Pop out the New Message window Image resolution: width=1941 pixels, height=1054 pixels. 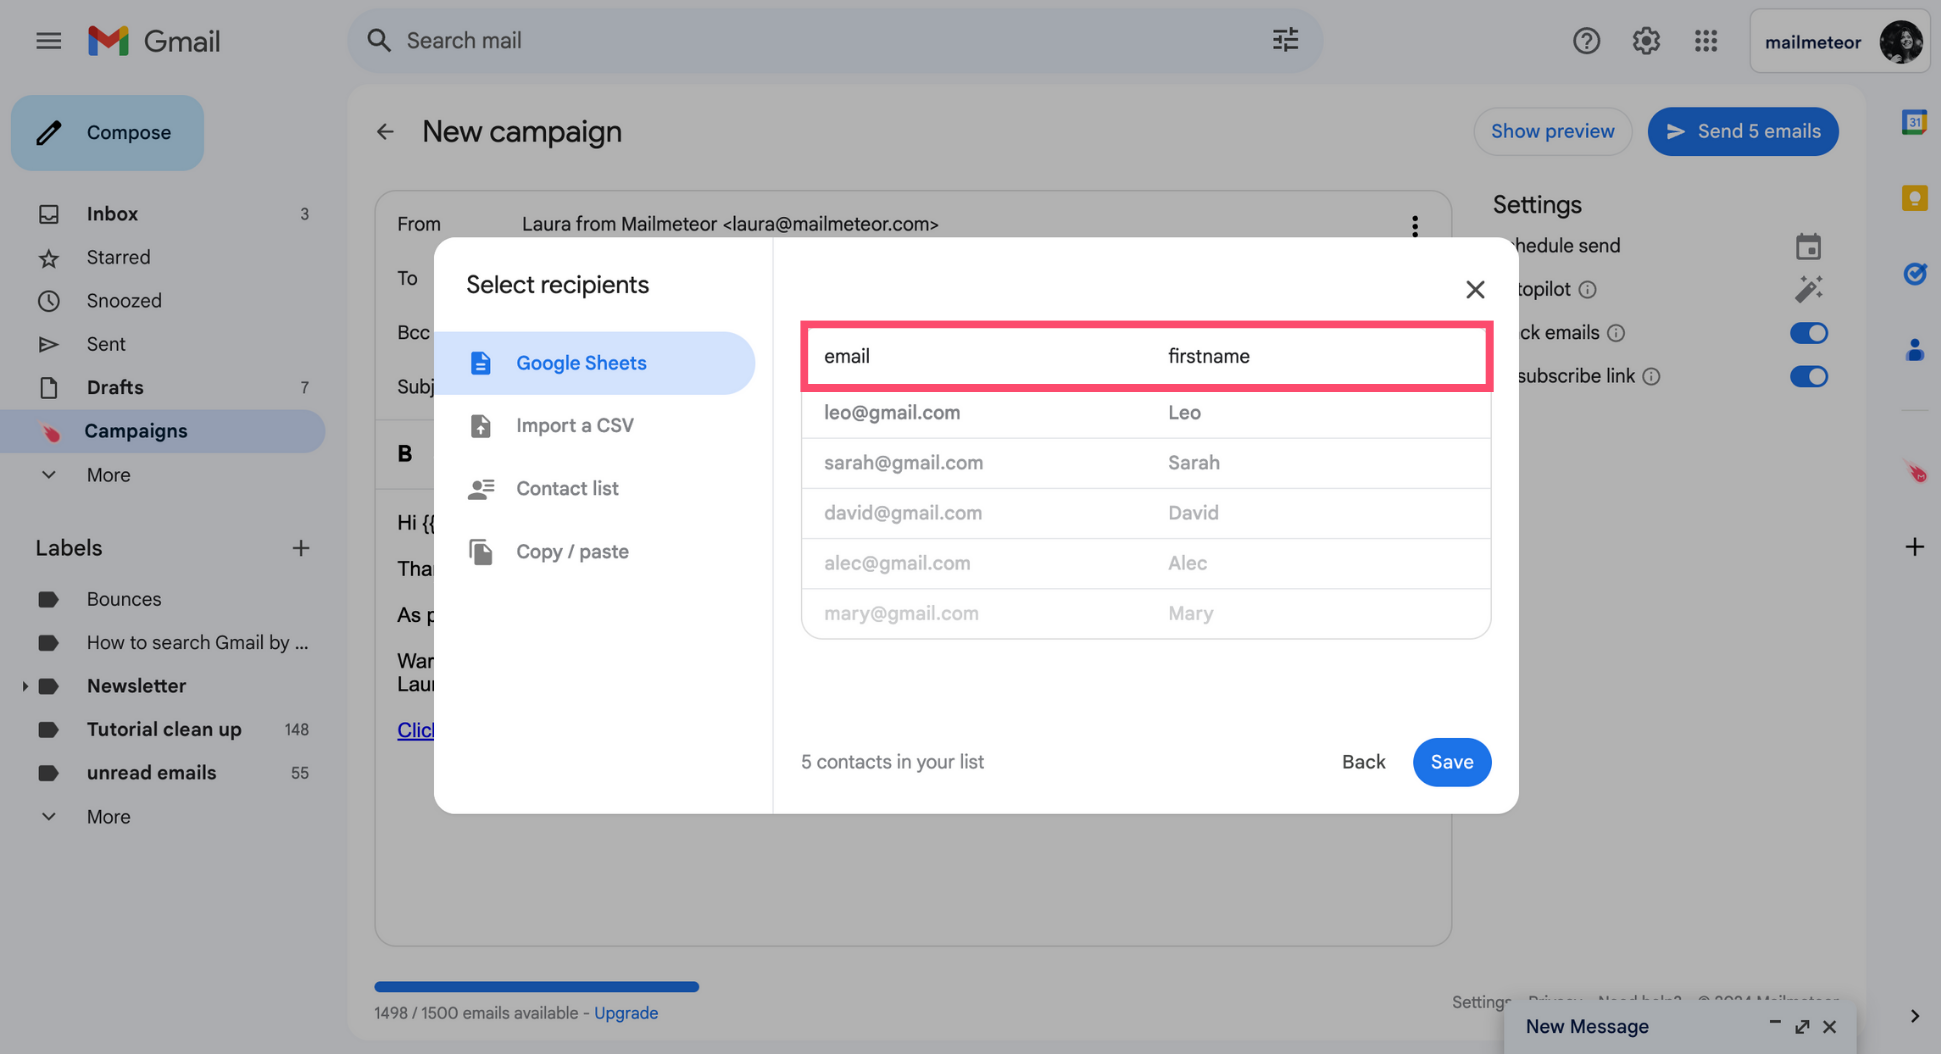click(1802, 1027)
